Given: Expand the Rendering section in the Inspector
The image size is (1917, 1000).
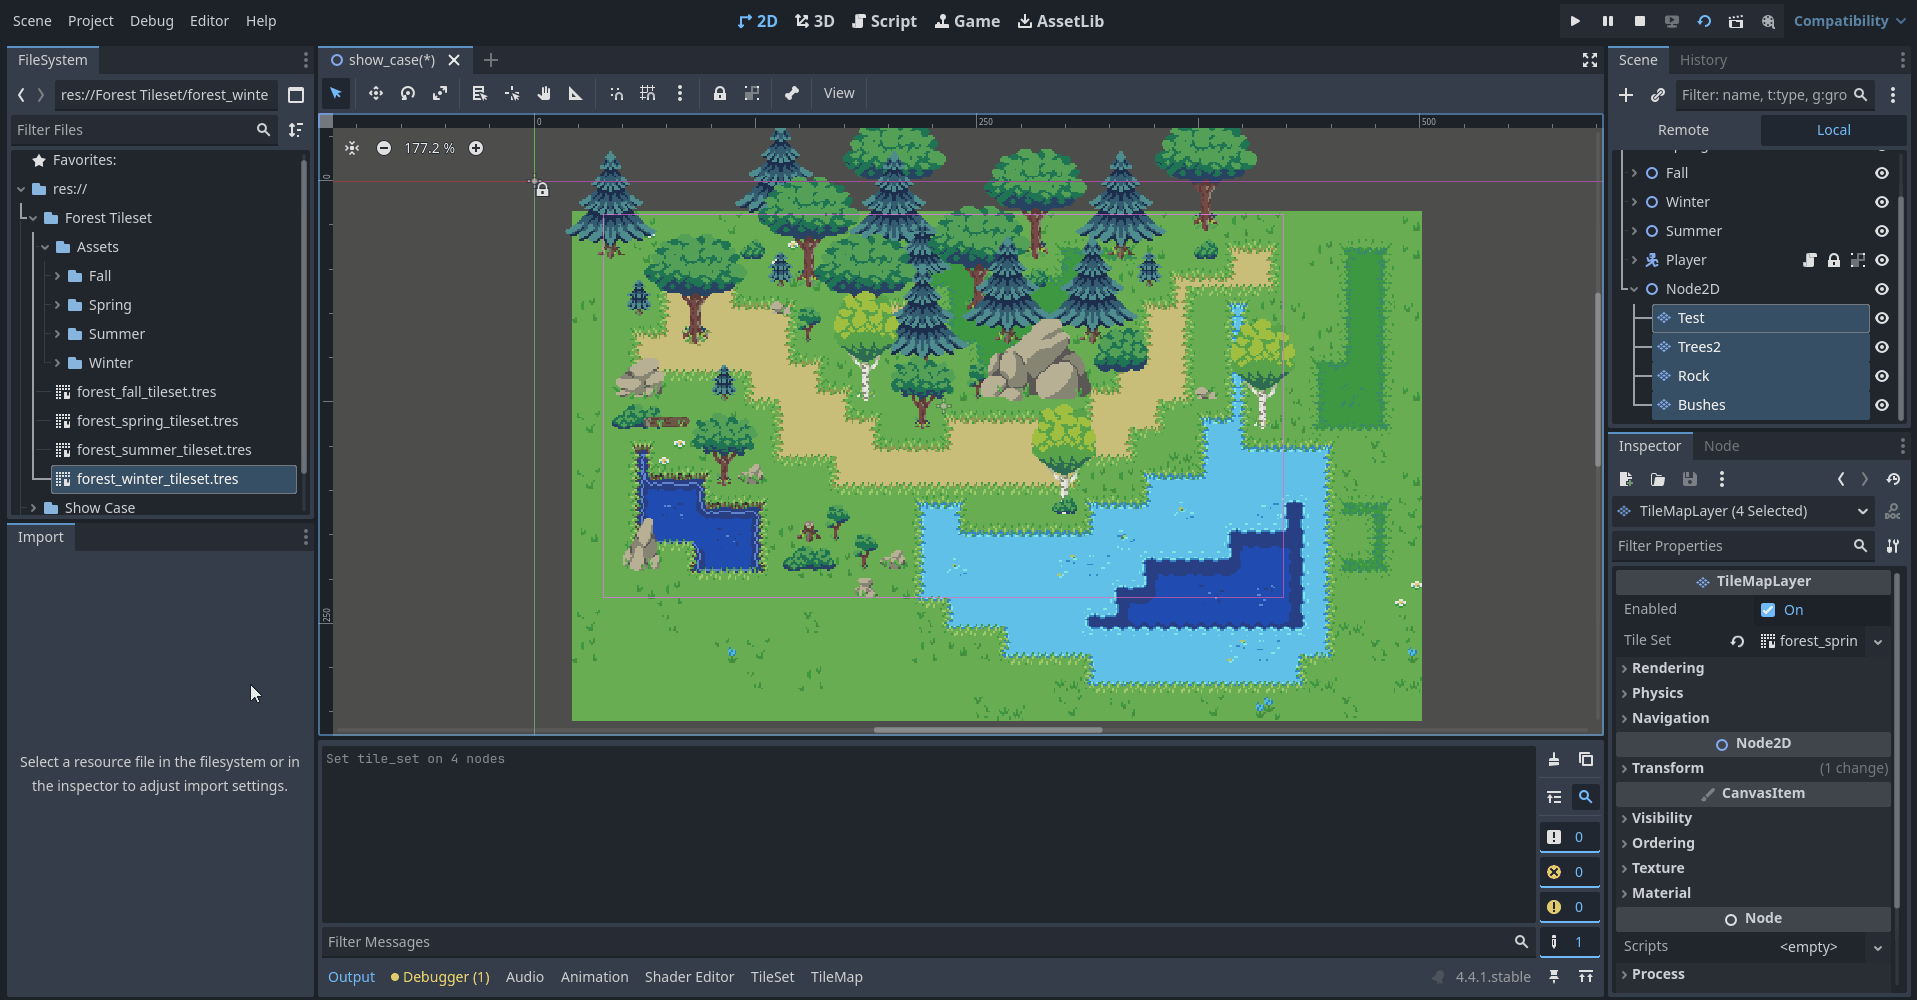Looking at the screenshot, I should pyautogui.click(x=1669, y=668).
